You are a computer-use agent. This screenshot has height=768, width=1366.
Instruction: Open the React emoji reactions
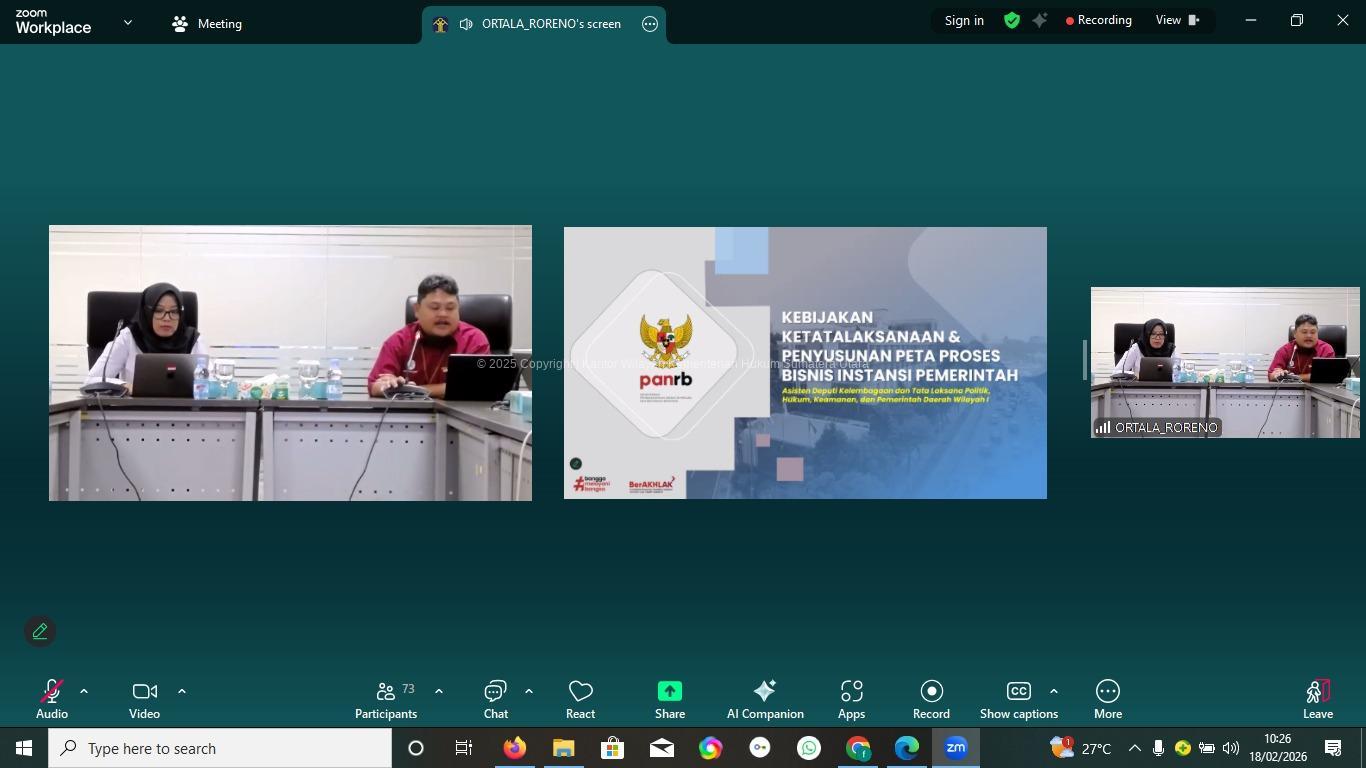pos(580,699)
